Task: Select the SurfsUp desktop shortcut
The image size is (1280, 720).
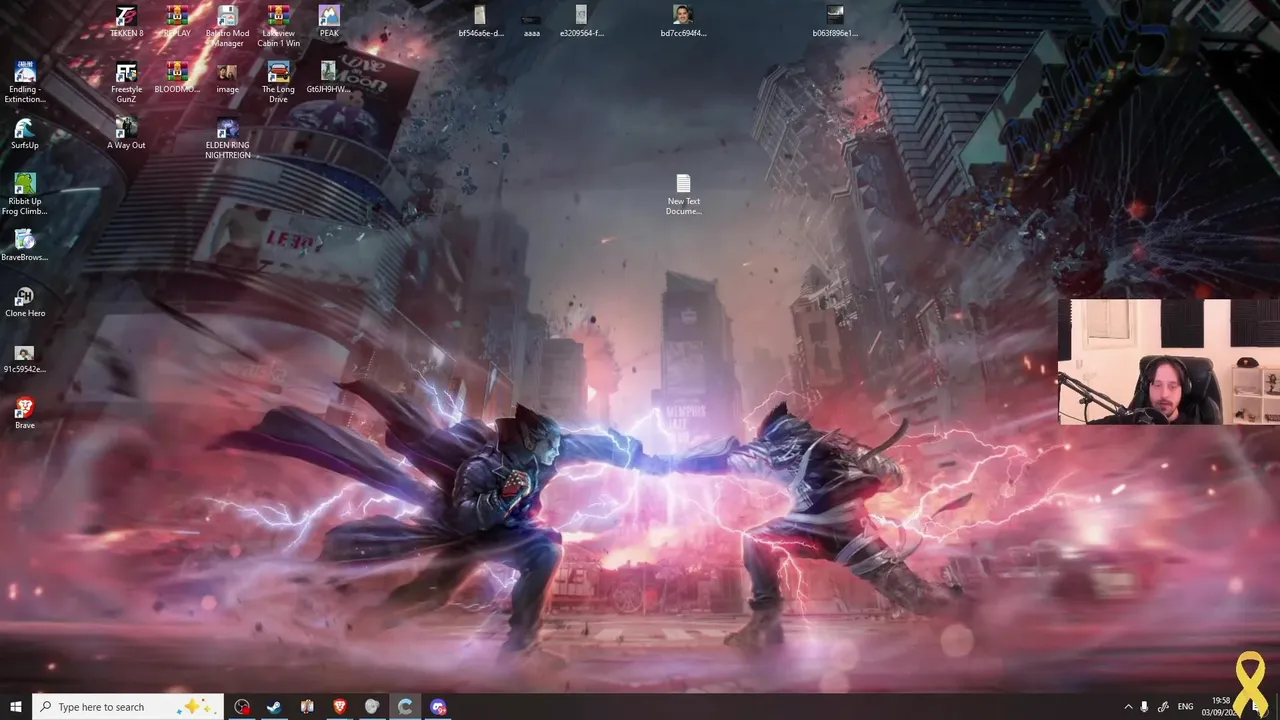Action: click(25, 134)
